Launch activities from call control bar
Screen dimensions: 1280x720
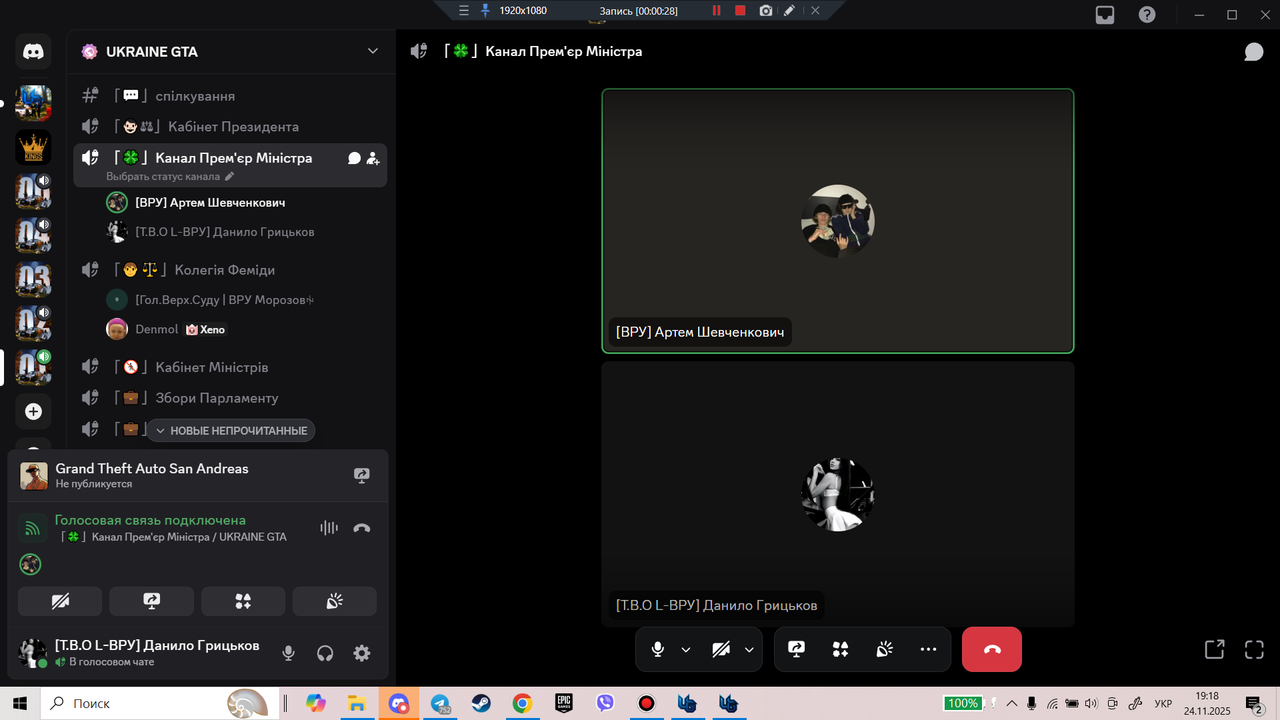pos(840,649)
